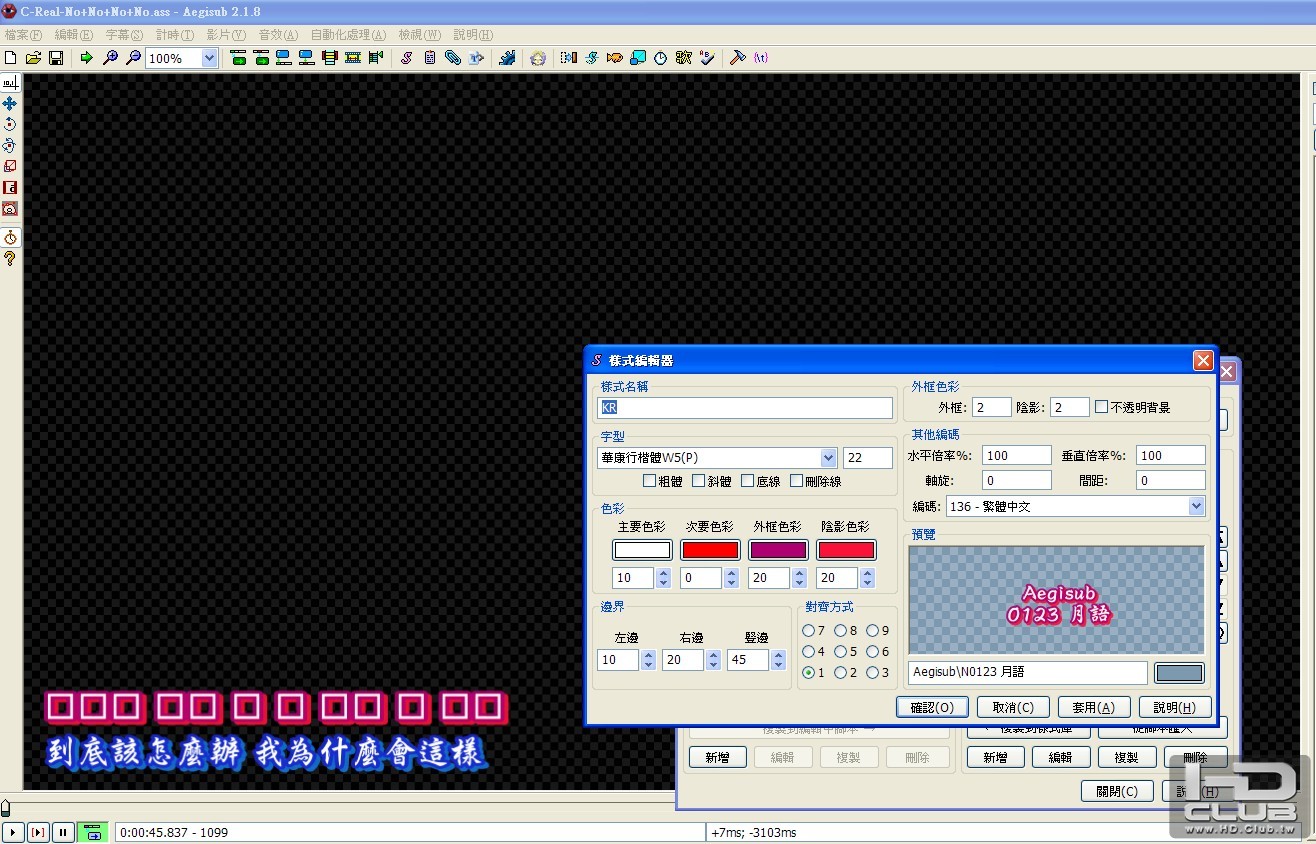The width and height of the screenshot is (1316, 844).
Task: Click the spell checker toolbar icon
Action: tap(707, 58)
